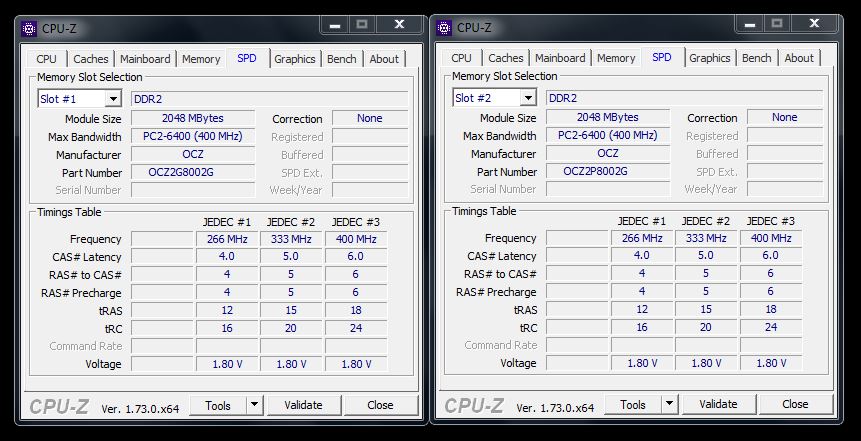Click JEDEC #2 333 MHz frequency in Slot #1 window
This screenshot has width=861, height=441.
click(x=290, y=239)
